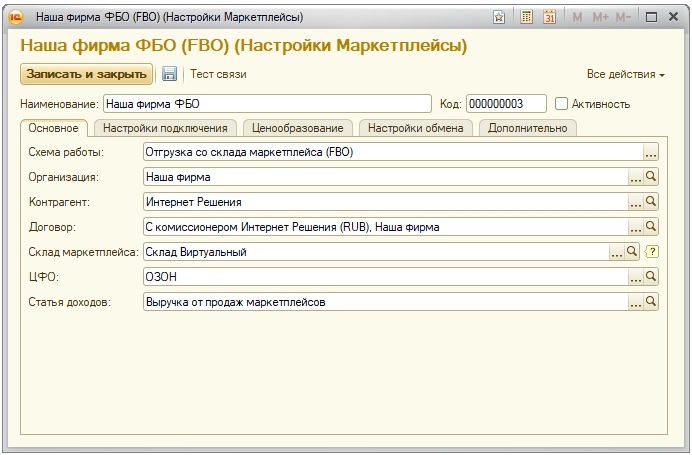Open the Схема работы selection list button
Image resolution: width=692 pixels, height=455 pixels.
coord(651,153)
